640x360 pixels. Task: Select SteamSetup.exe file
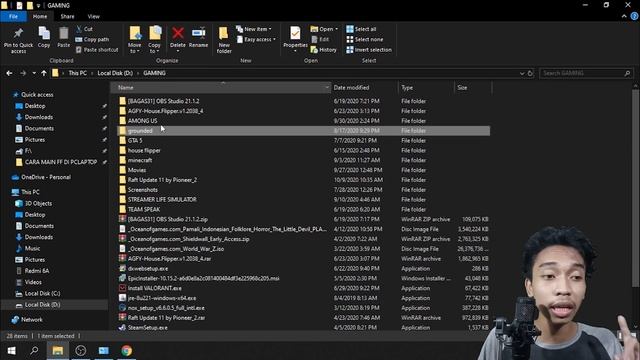tap(147, 327)
